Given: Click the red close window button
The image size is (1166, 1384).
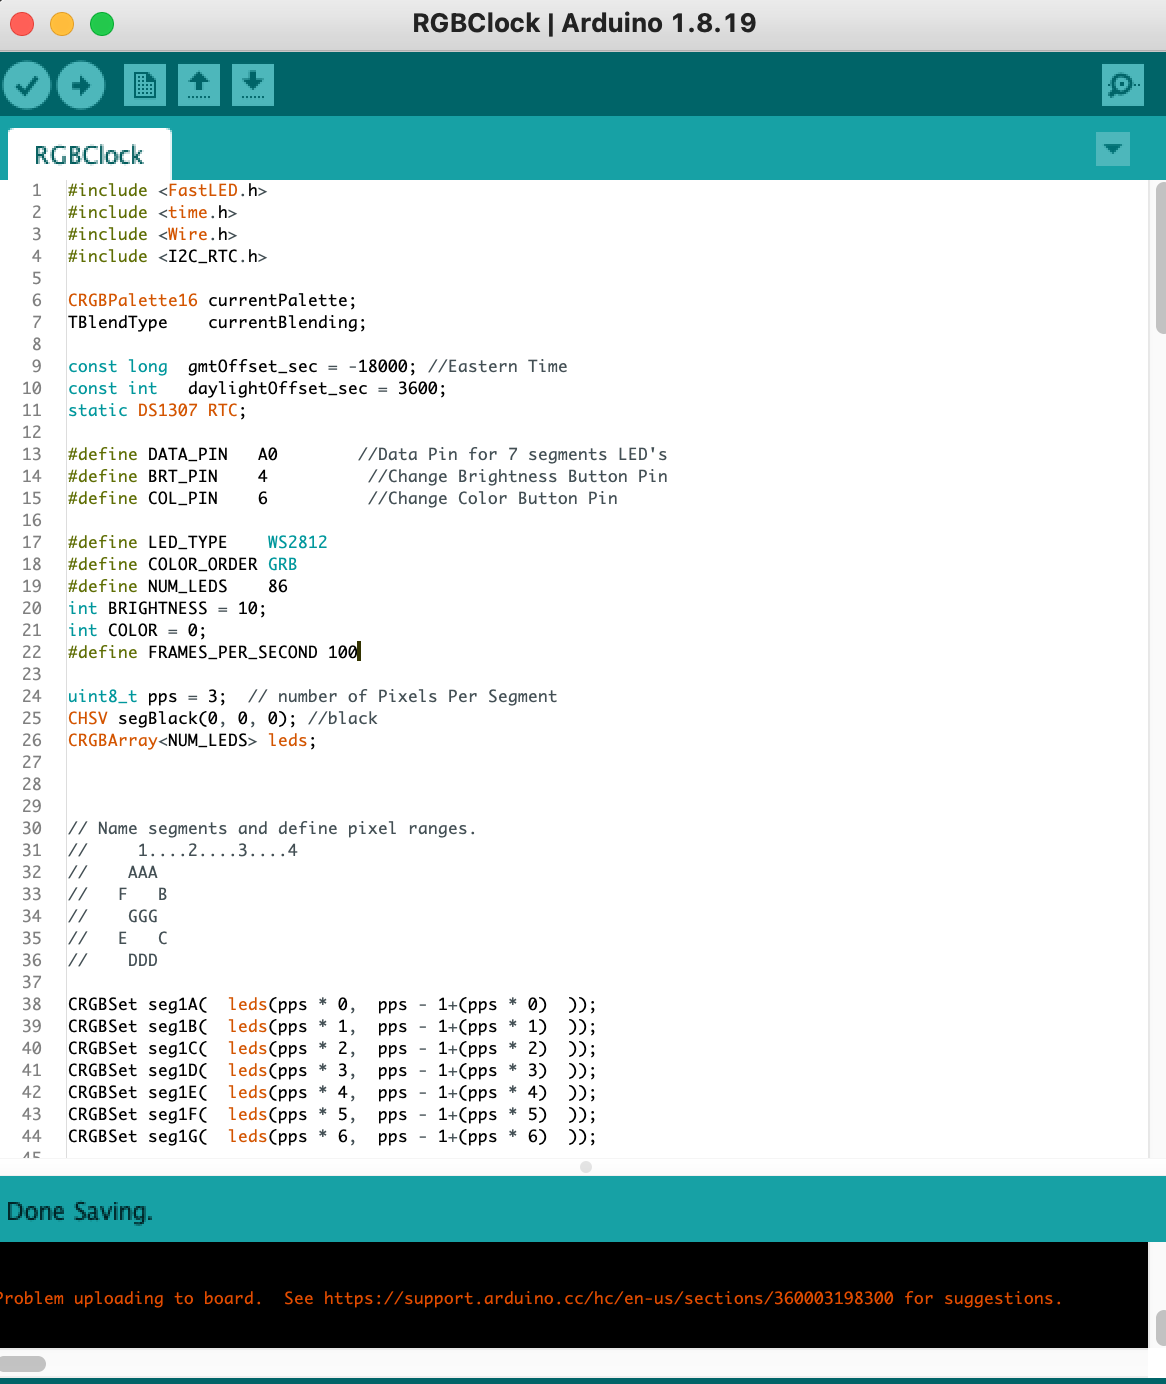Looking at the screenshot, I should 22,24.
